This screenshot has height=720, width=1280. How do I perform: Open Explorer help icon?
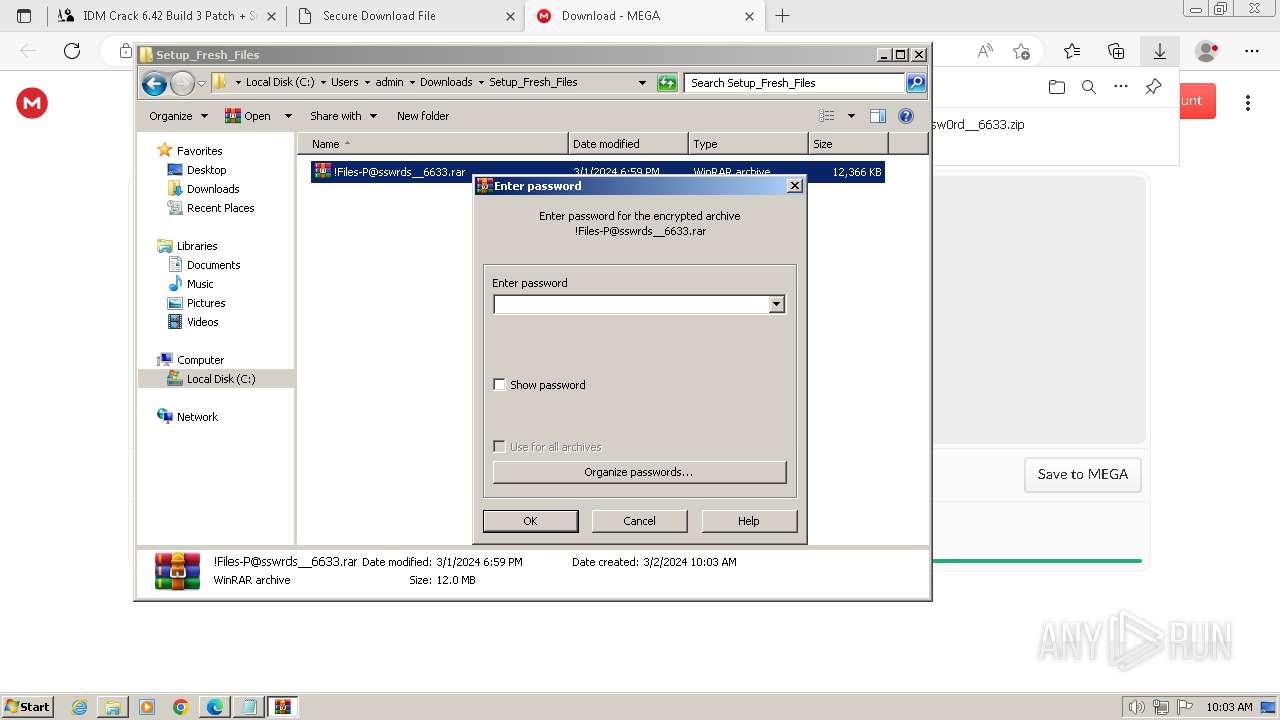point(906,116)
